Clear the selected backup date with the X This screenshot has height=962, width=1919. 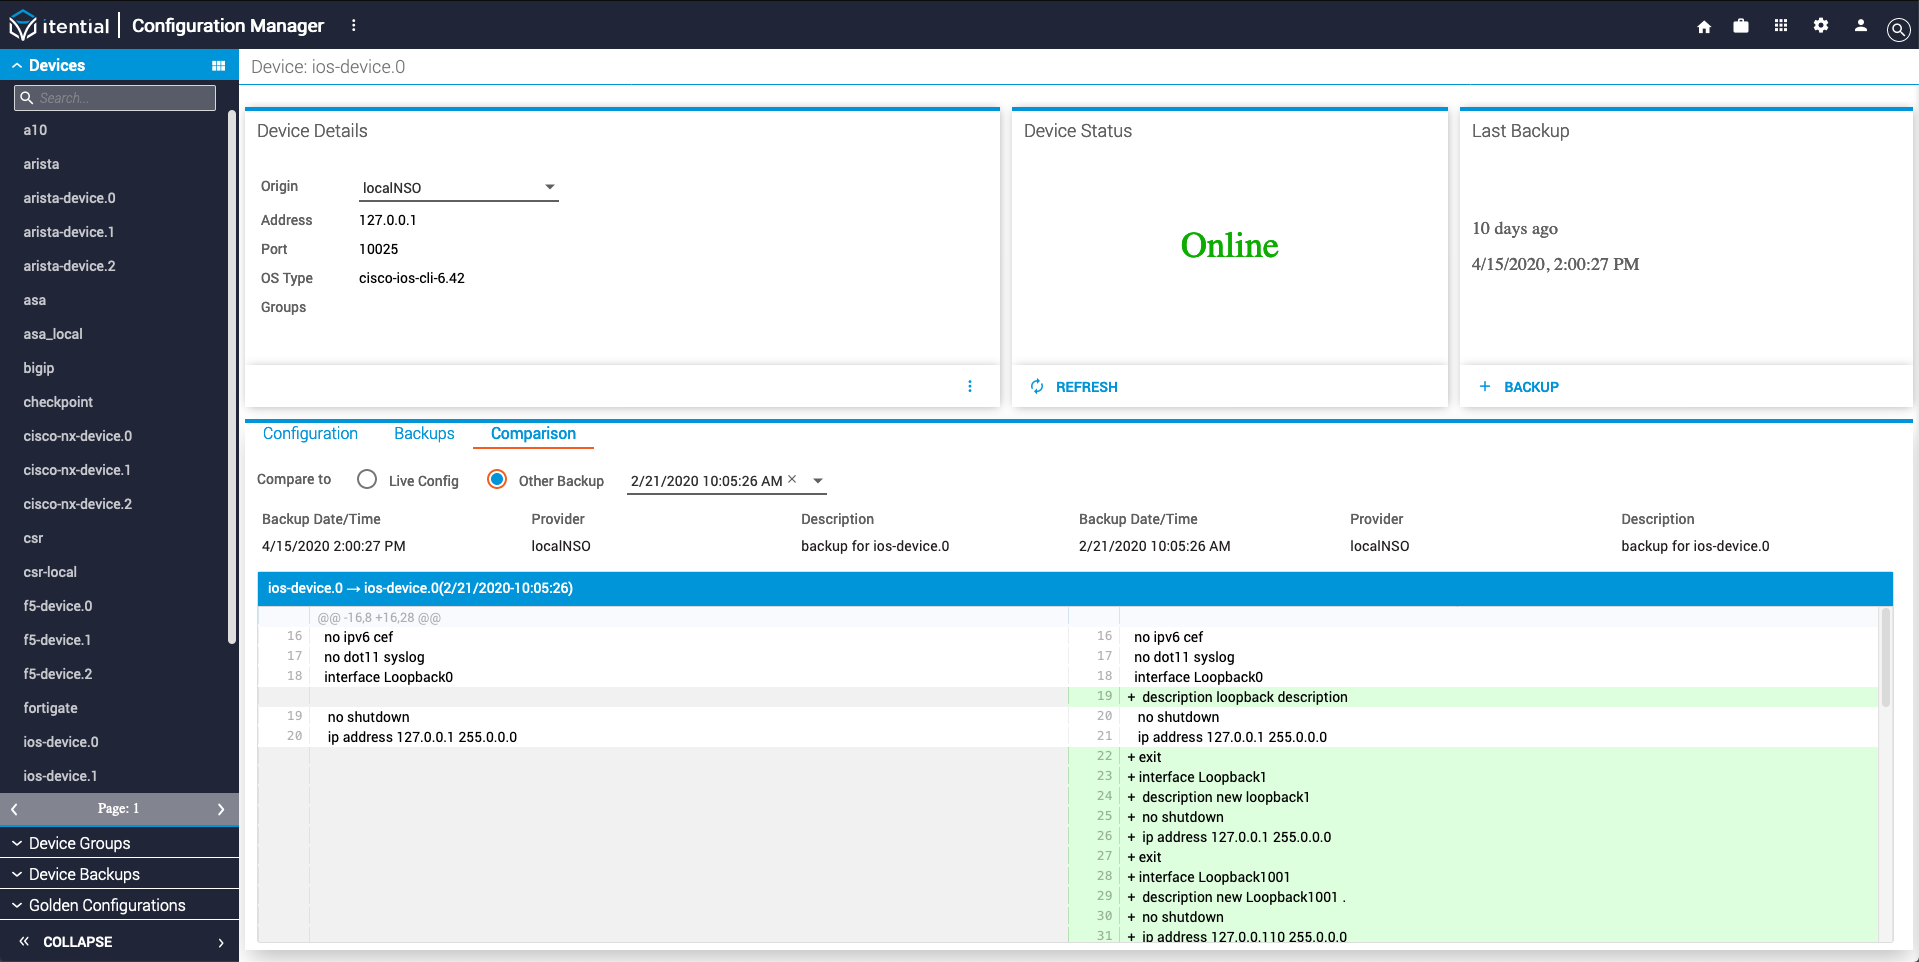(792, 479)
